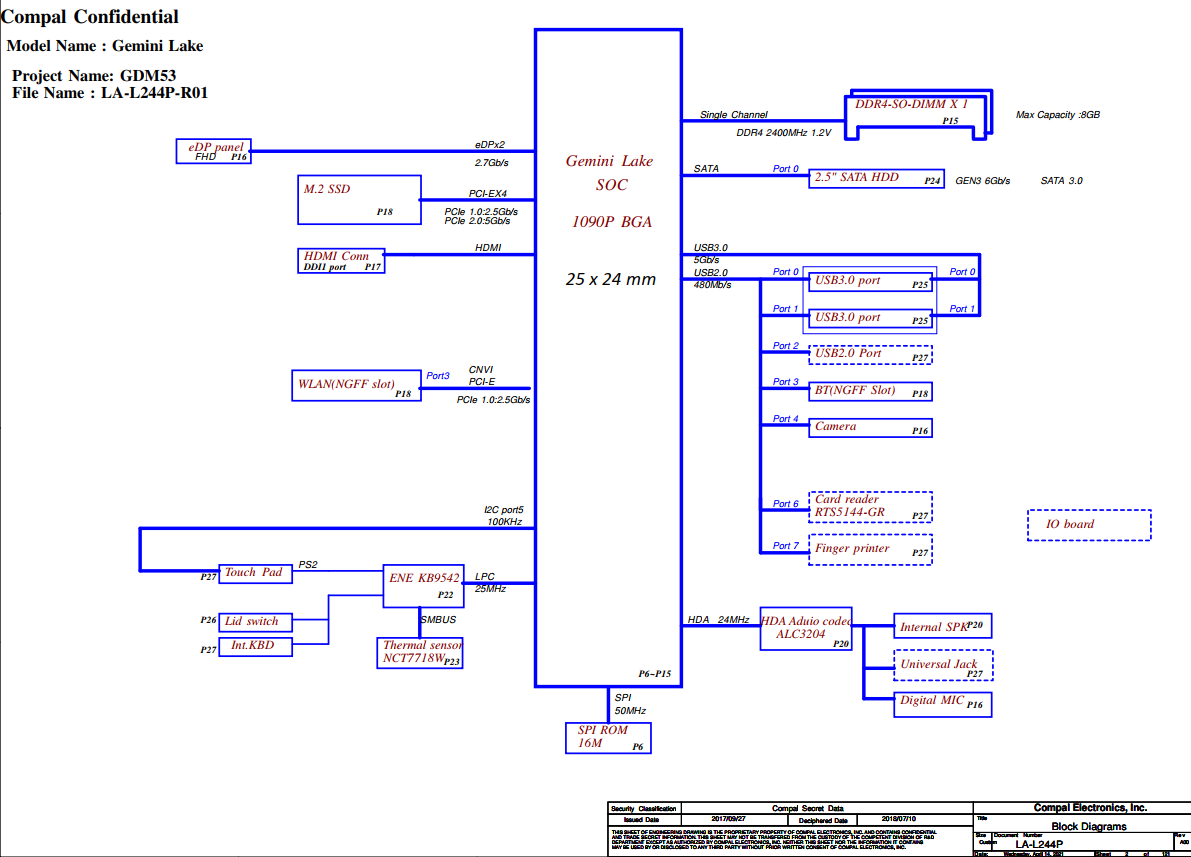Click the HDMI Conn block
The height and width of the screenshot is (857, 1191).
pos(341,261)
